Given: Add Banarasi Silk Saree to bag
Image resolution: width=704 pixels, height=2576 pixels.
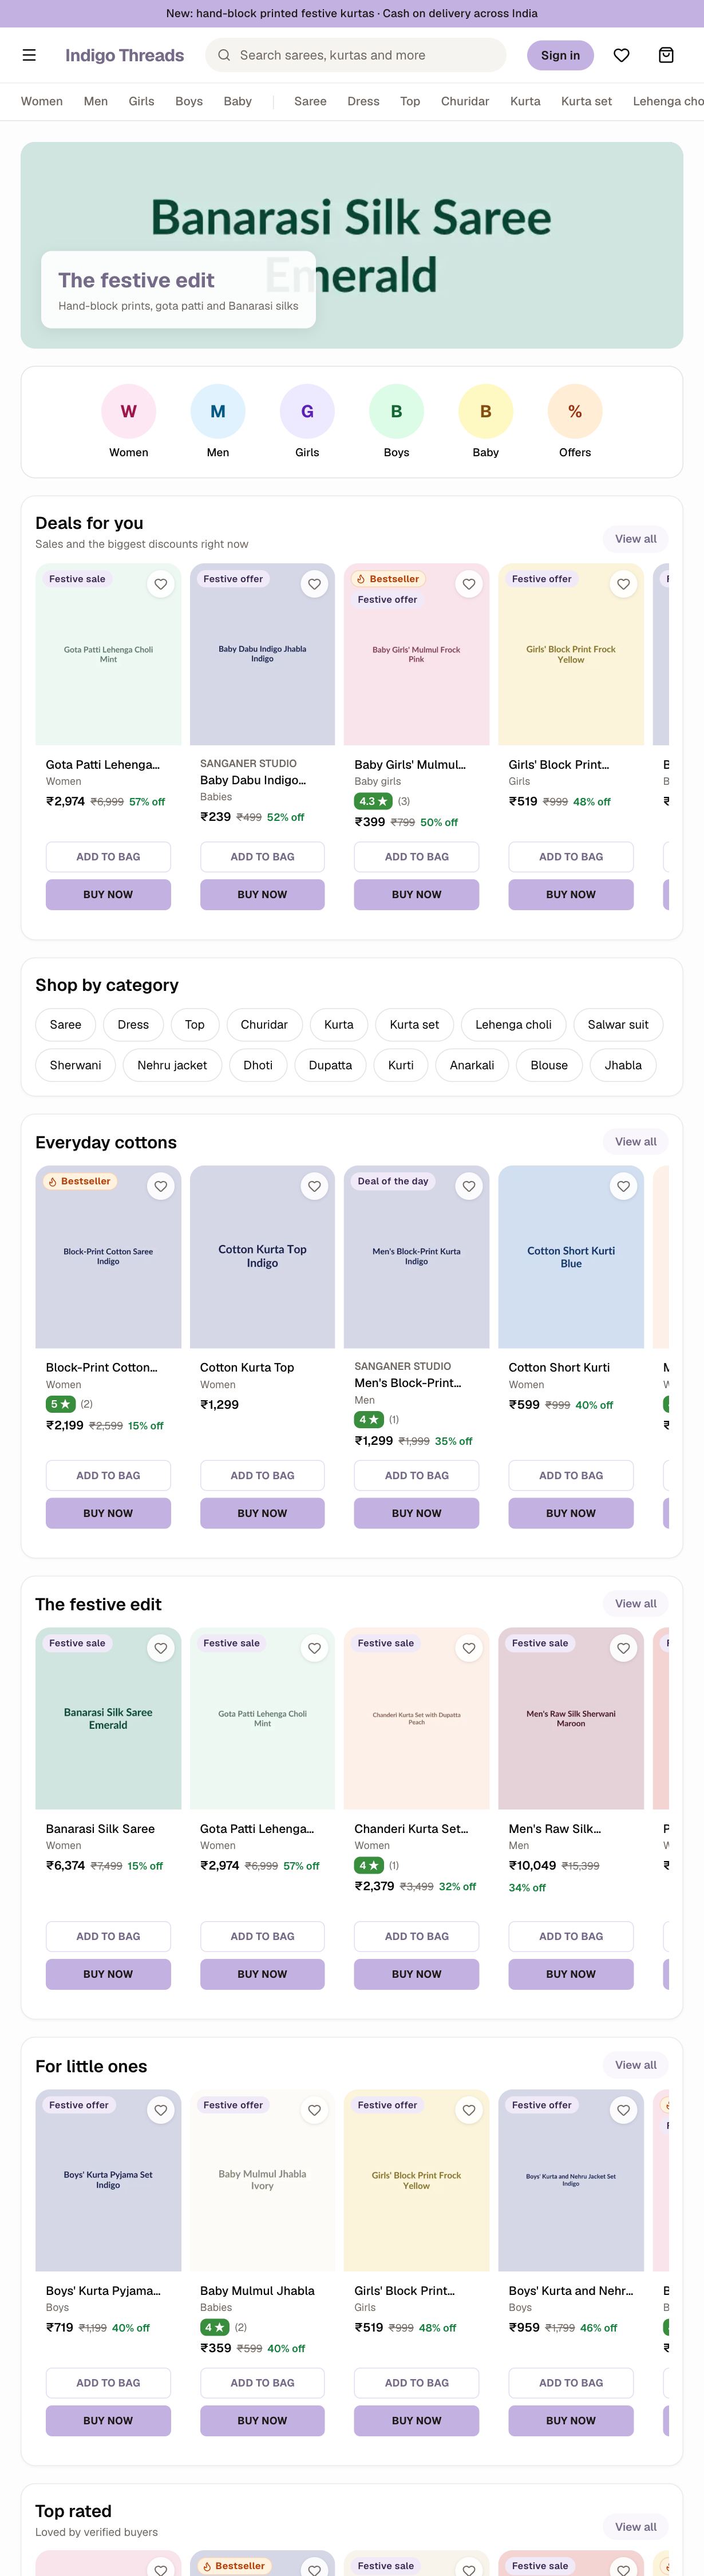Looking at the screenshot, I should [x=108, y=1937].
